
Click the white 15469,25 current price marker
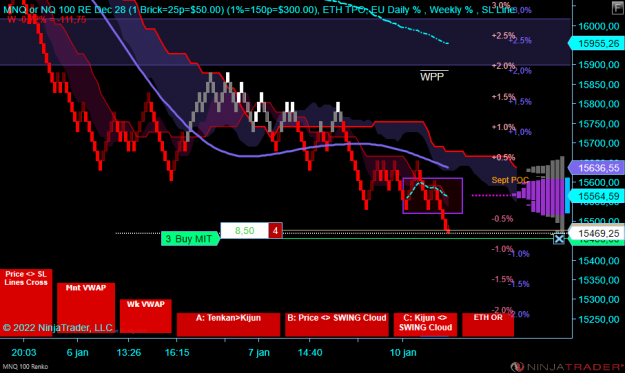[x=596, y=233]
